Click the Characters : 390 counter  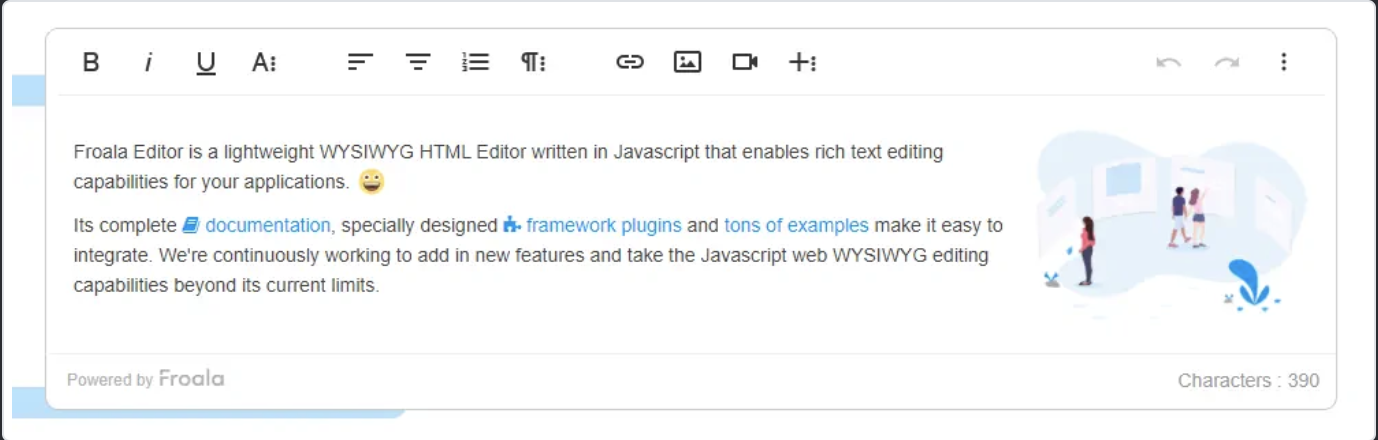[x=1248, y=380]
